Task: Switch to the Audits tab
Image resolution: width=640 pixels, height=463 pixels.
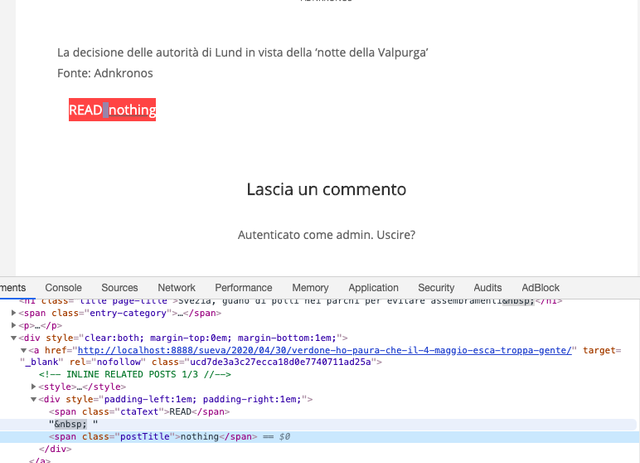Action: 488,288
